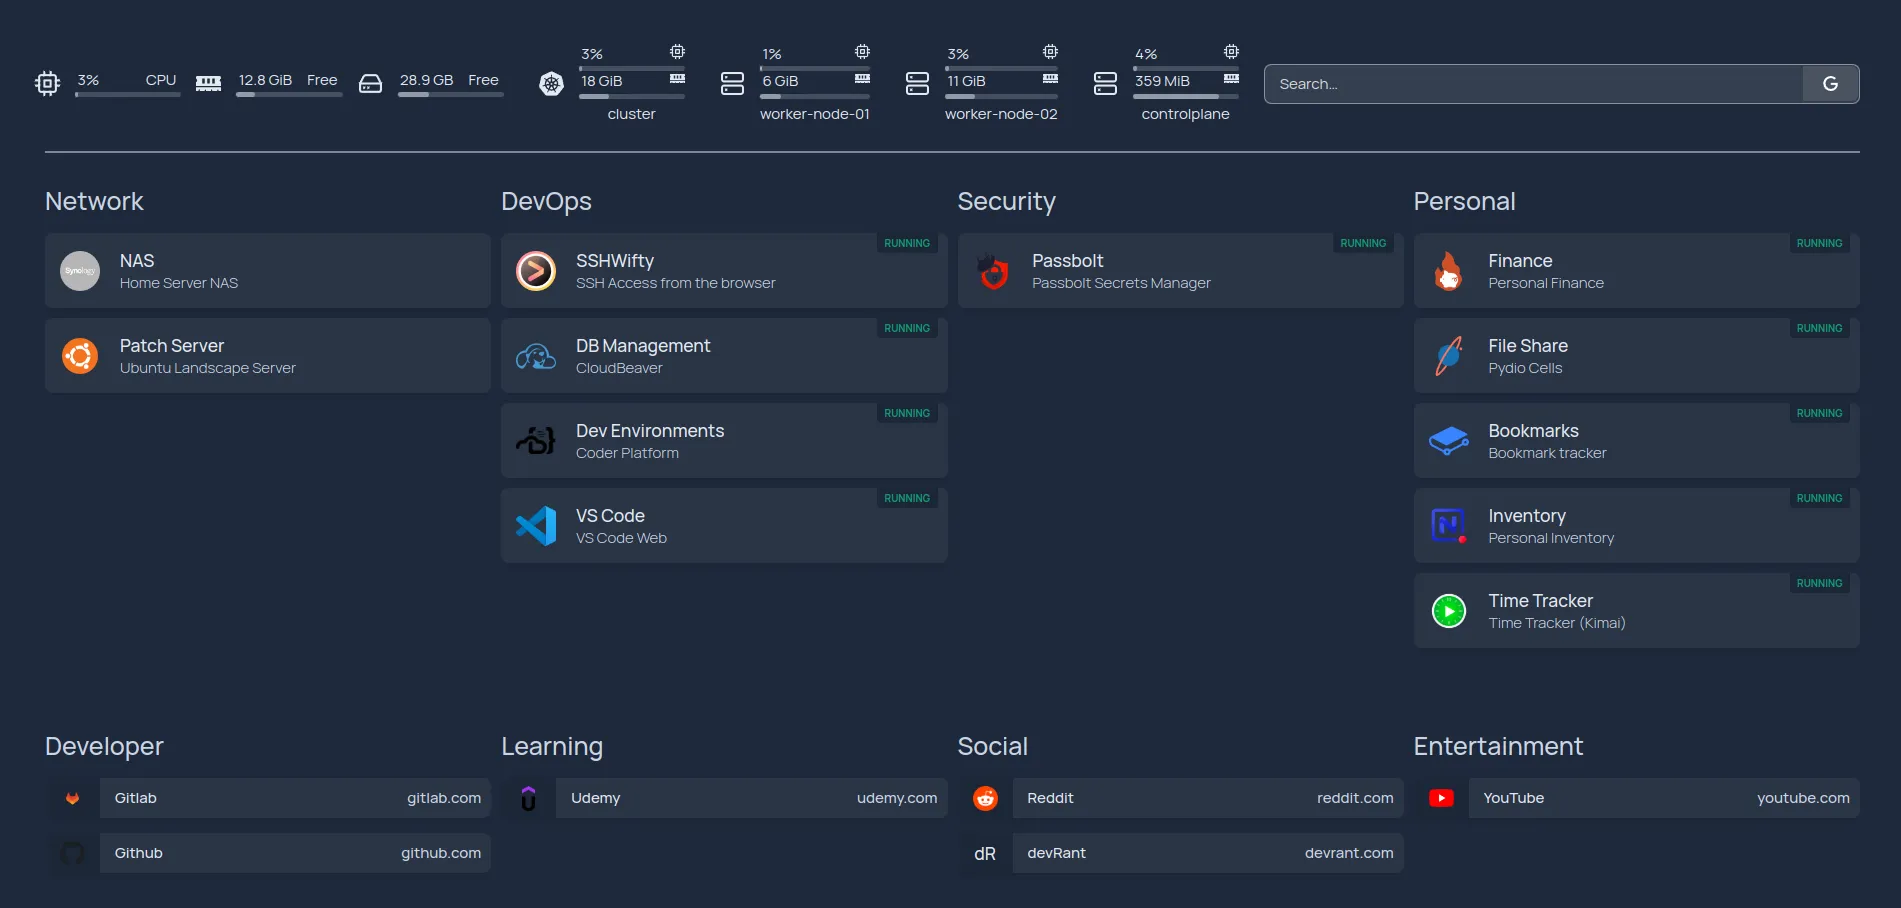The width and height of the screenshot is (1901, 908).
Task: Select the CloudBeaver DB Management icon
Action: point(536,355)
